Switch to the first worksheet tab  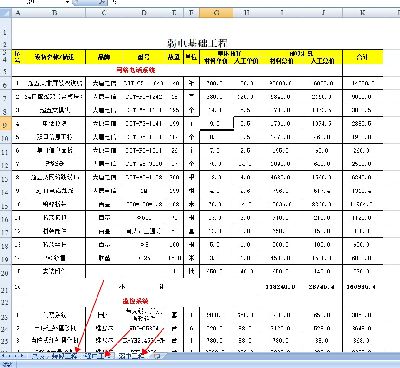tap(40, 356)
